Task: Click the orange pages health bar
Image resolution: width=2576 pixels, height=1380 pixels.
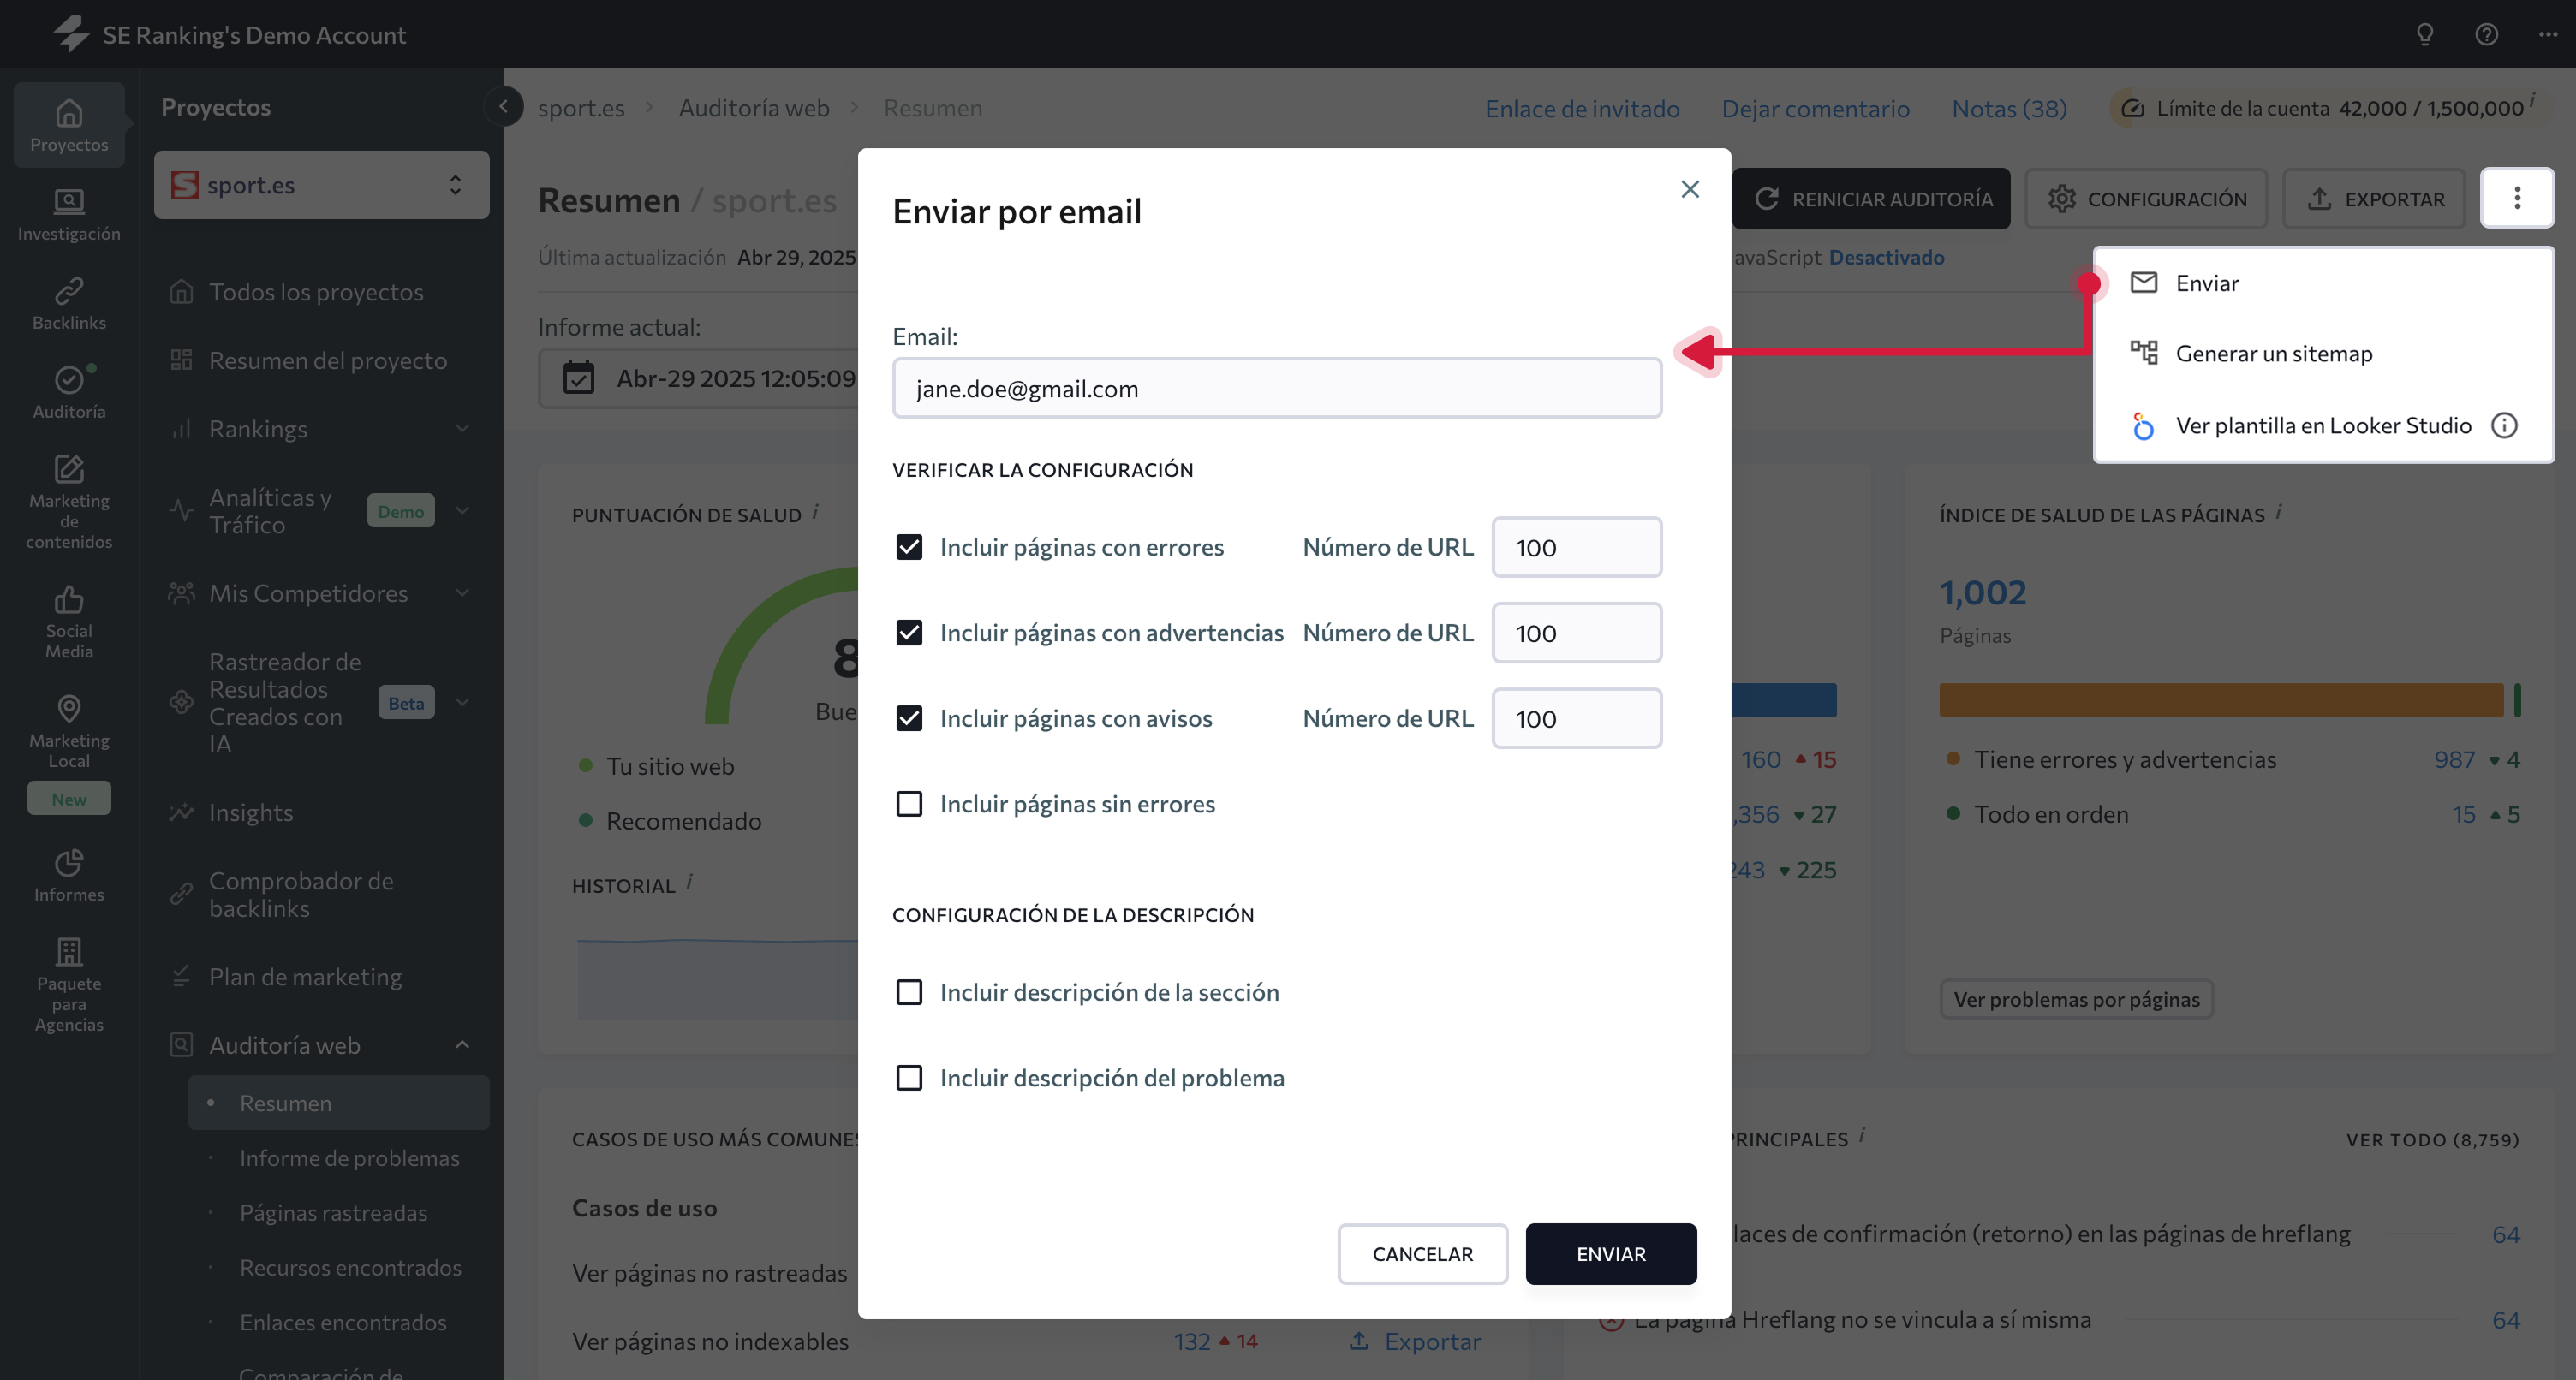Action: point(2221,700)
